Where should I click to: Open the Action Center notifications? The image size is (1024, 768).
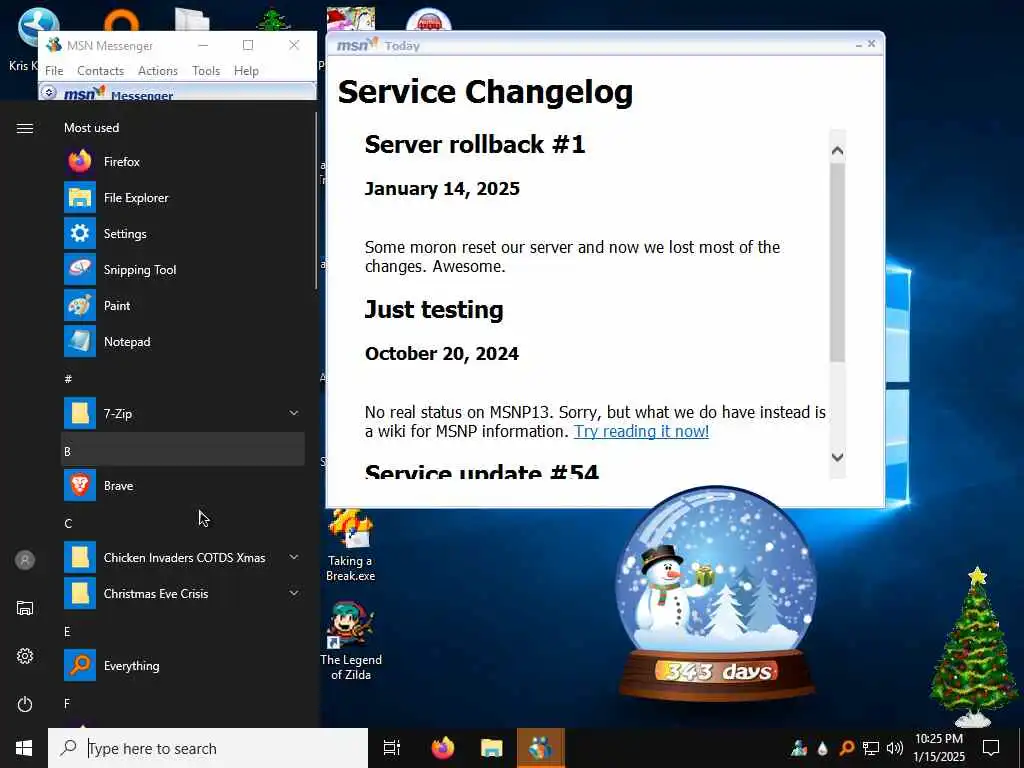(x=991, y=748)
